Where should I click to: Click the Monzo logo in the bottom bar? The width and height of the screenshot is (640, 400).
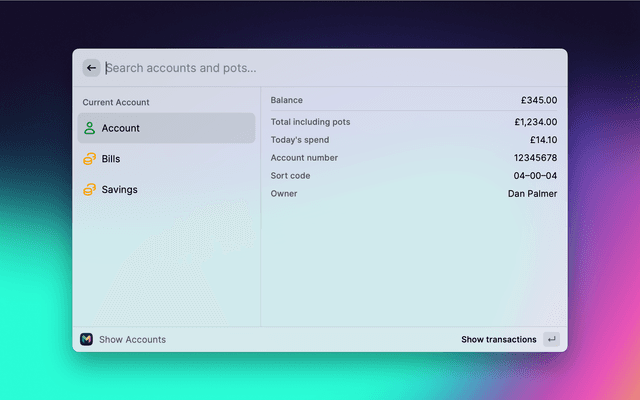[86, 340]
